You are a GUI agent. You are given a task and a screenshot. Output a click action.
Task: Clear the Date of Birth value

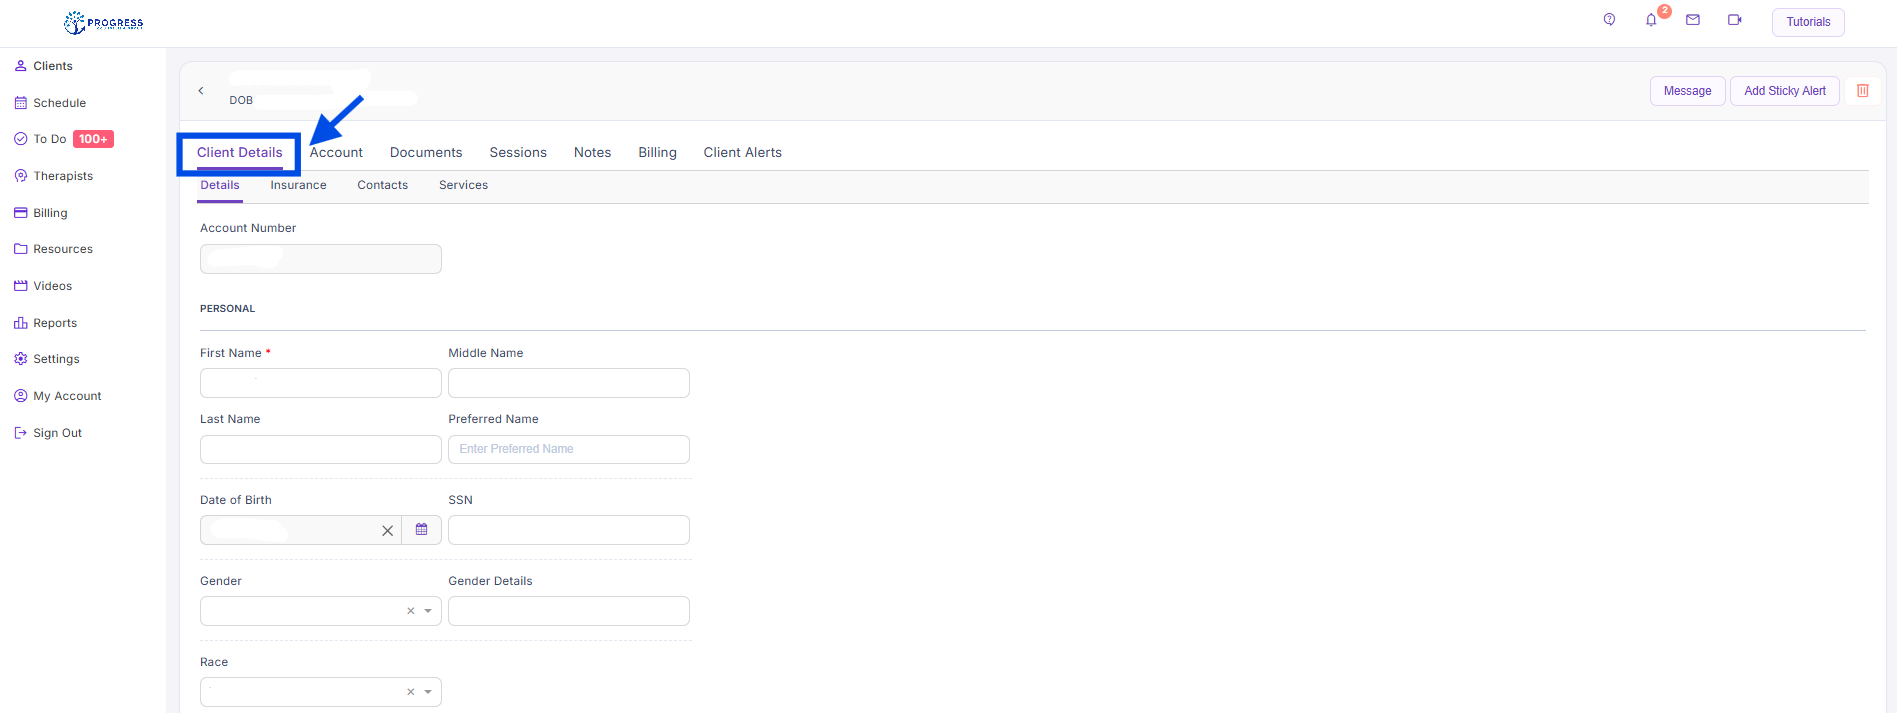click(x=387, y=531)
